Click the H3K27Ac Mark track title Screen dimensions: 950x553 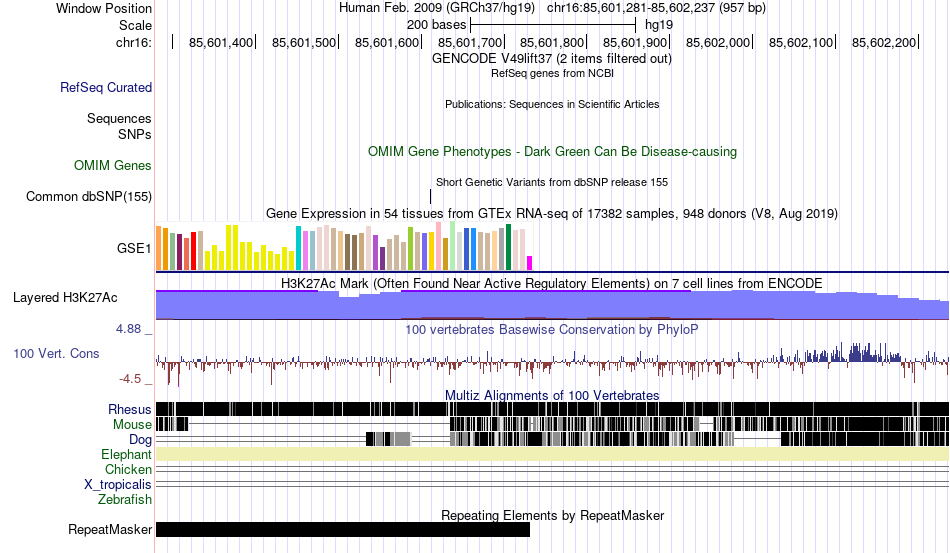(552, 283)
